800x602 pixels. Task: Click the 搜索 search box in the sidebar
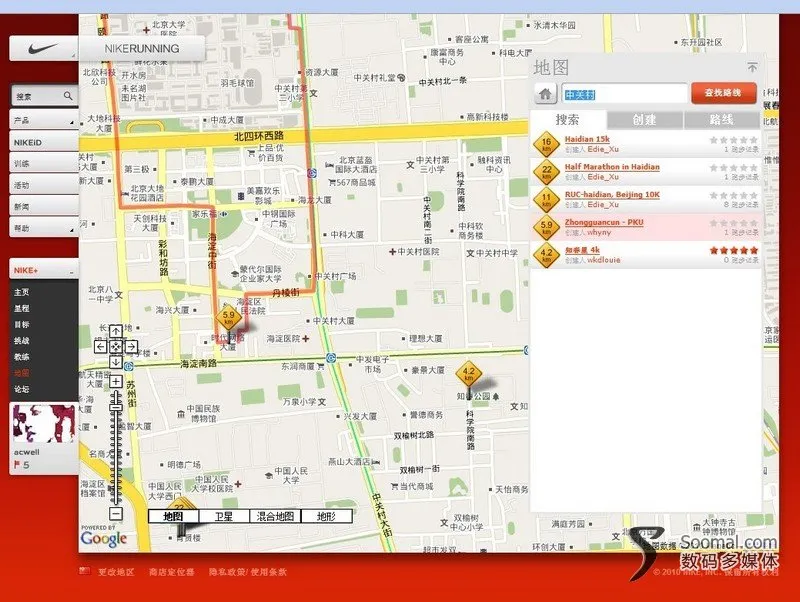pos(44,95)
